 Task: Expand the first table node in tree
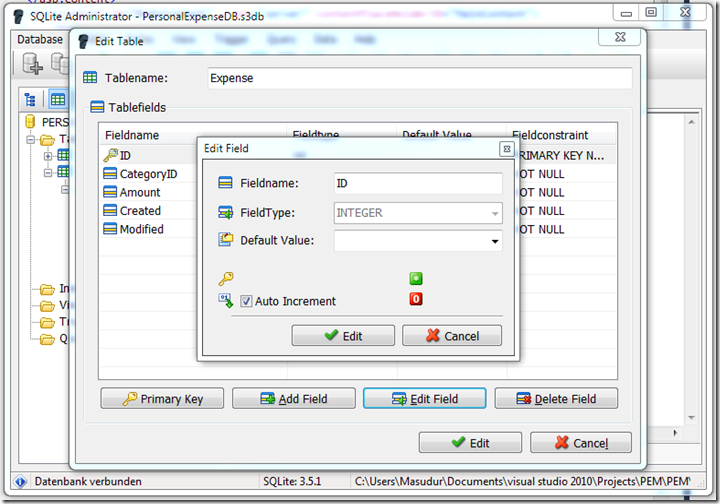48,156
